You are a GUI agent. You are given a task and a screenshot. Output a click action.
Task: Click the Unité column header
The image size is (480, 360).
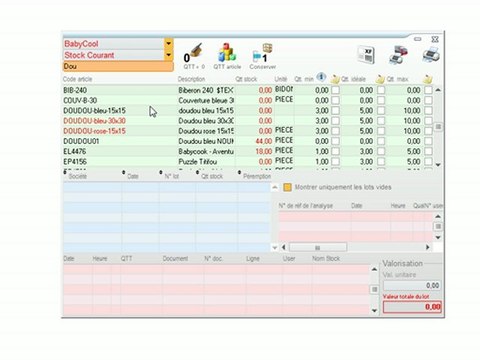pos(281,79)
